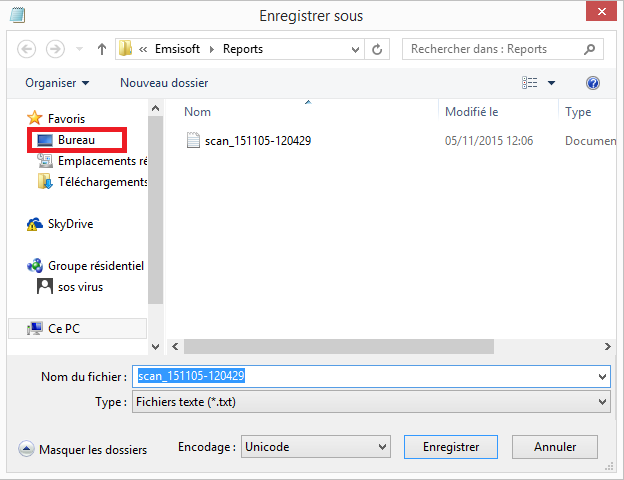Select Bureau in the Favoris list
The image size is (624, 480).
coord(76,140)
